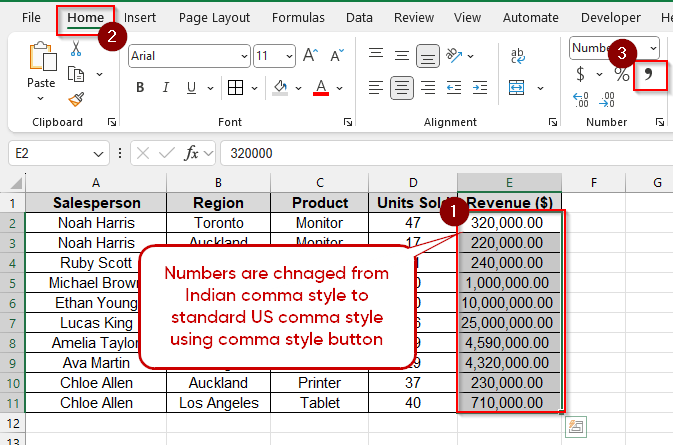Click the Comma Style button
The height and width of the screenshot is (445, 673).
649,74
